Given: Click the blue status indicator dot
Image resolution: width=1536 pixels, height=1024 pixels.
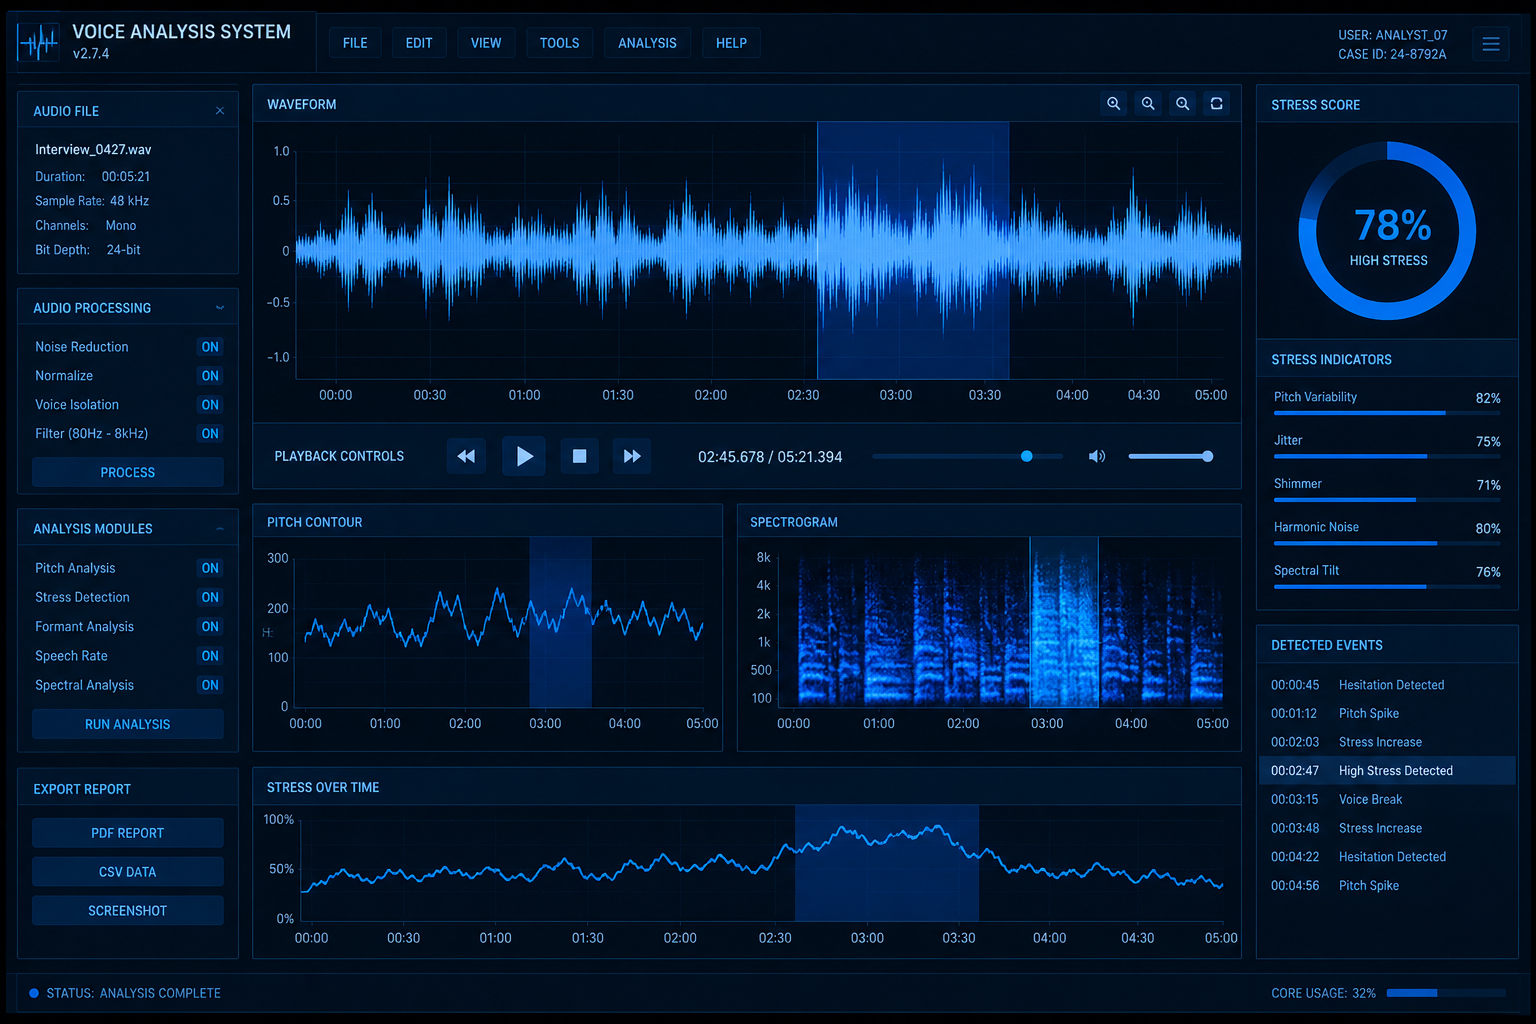Looking at the screenshot, I should pyautogui.click(x=34, y=993).
